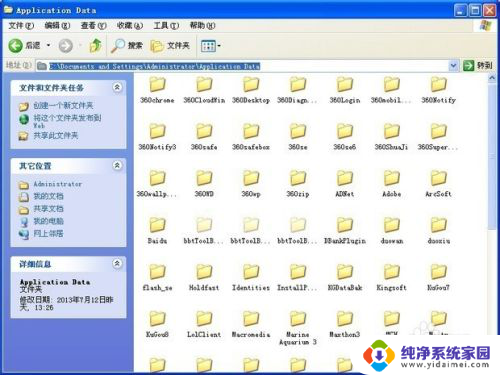Select the 360ShuaJi folder
Image resolution: width=500 pixels, height=375 pixels.
[x=391, y=137]
